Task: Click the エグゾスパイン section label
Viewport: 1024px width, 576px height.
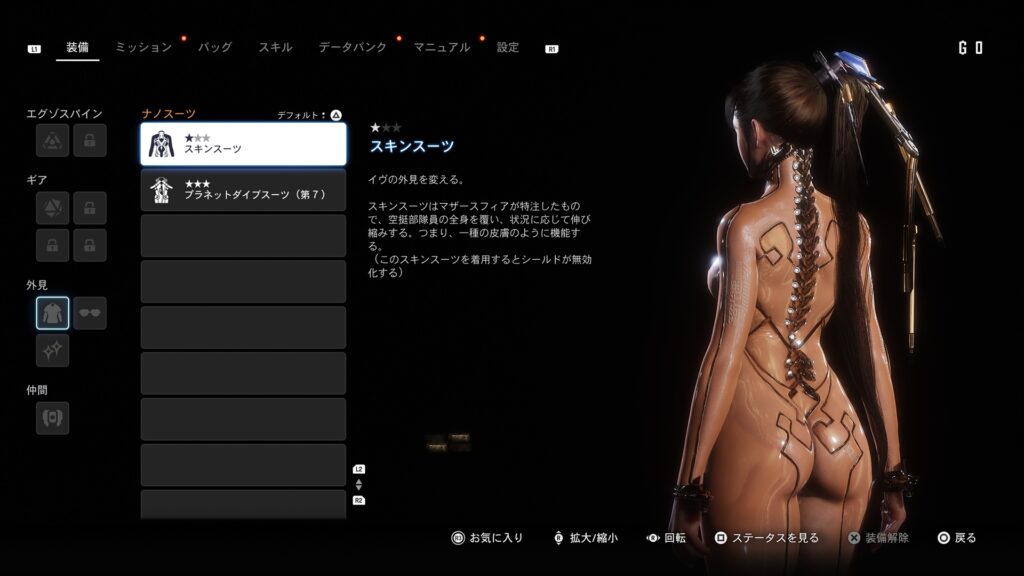Action: [64, 114]
